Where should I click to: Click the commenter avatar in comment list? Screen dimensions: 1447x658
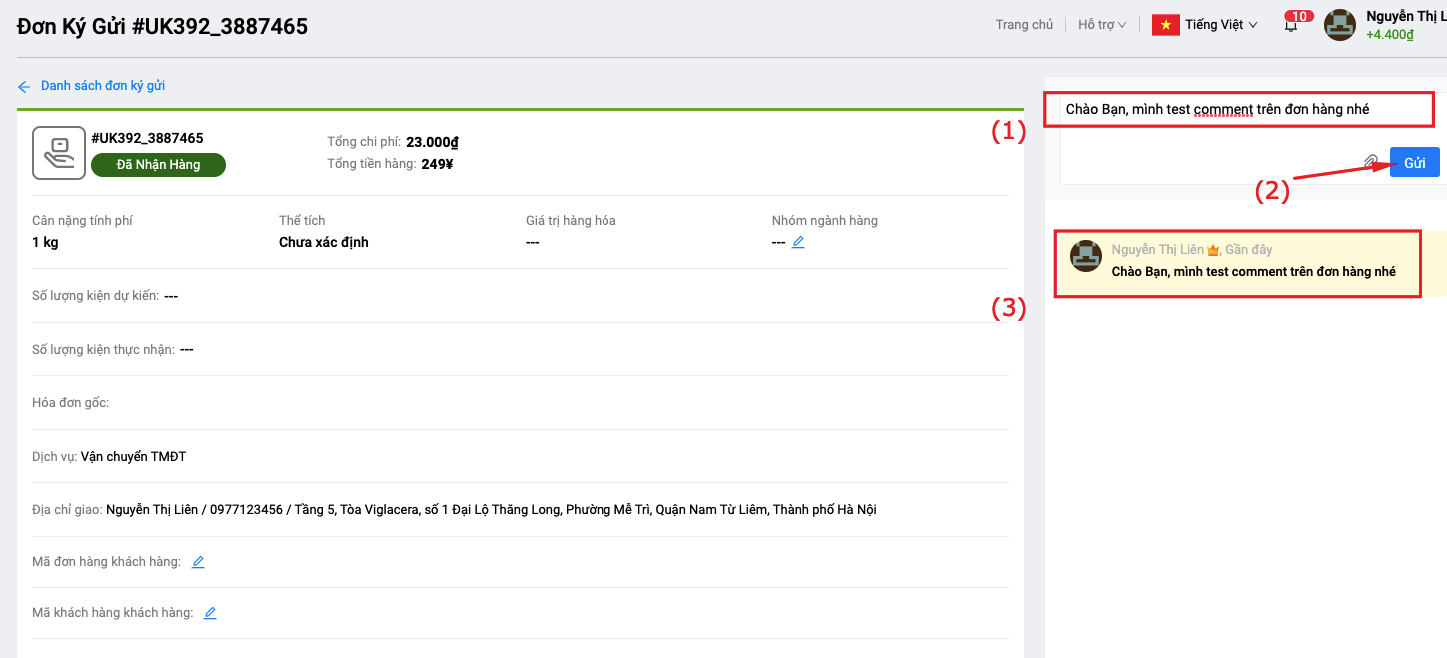[1086, 256]
